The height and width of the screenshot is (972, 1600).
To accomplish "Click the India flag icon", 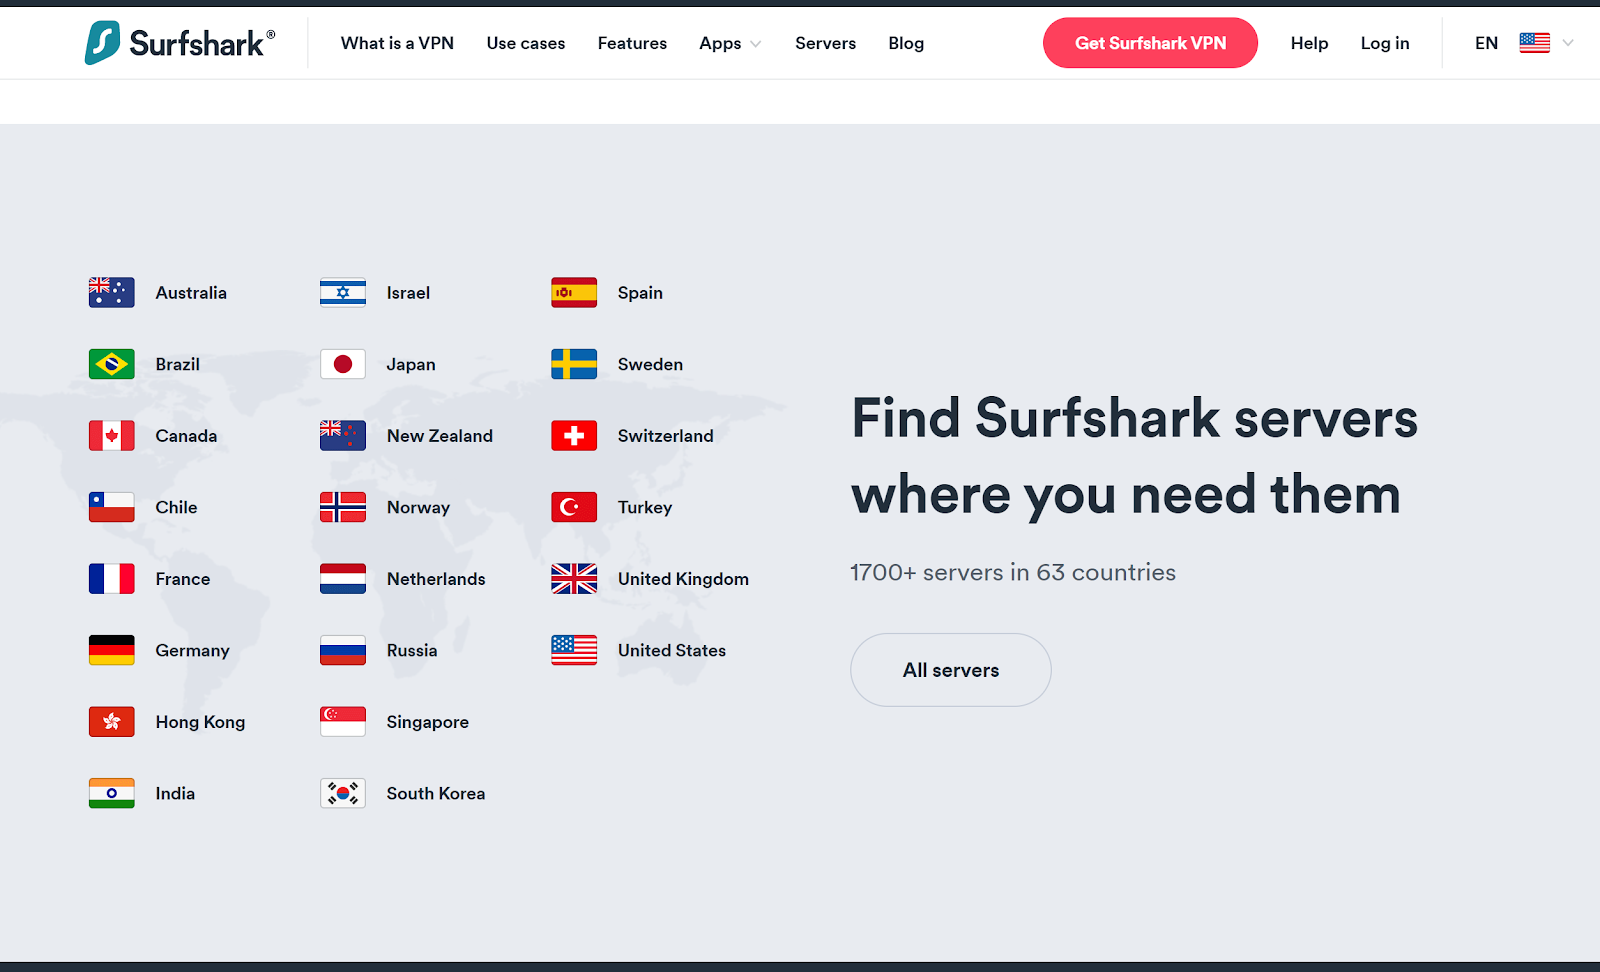I will (x=111, y=793).
